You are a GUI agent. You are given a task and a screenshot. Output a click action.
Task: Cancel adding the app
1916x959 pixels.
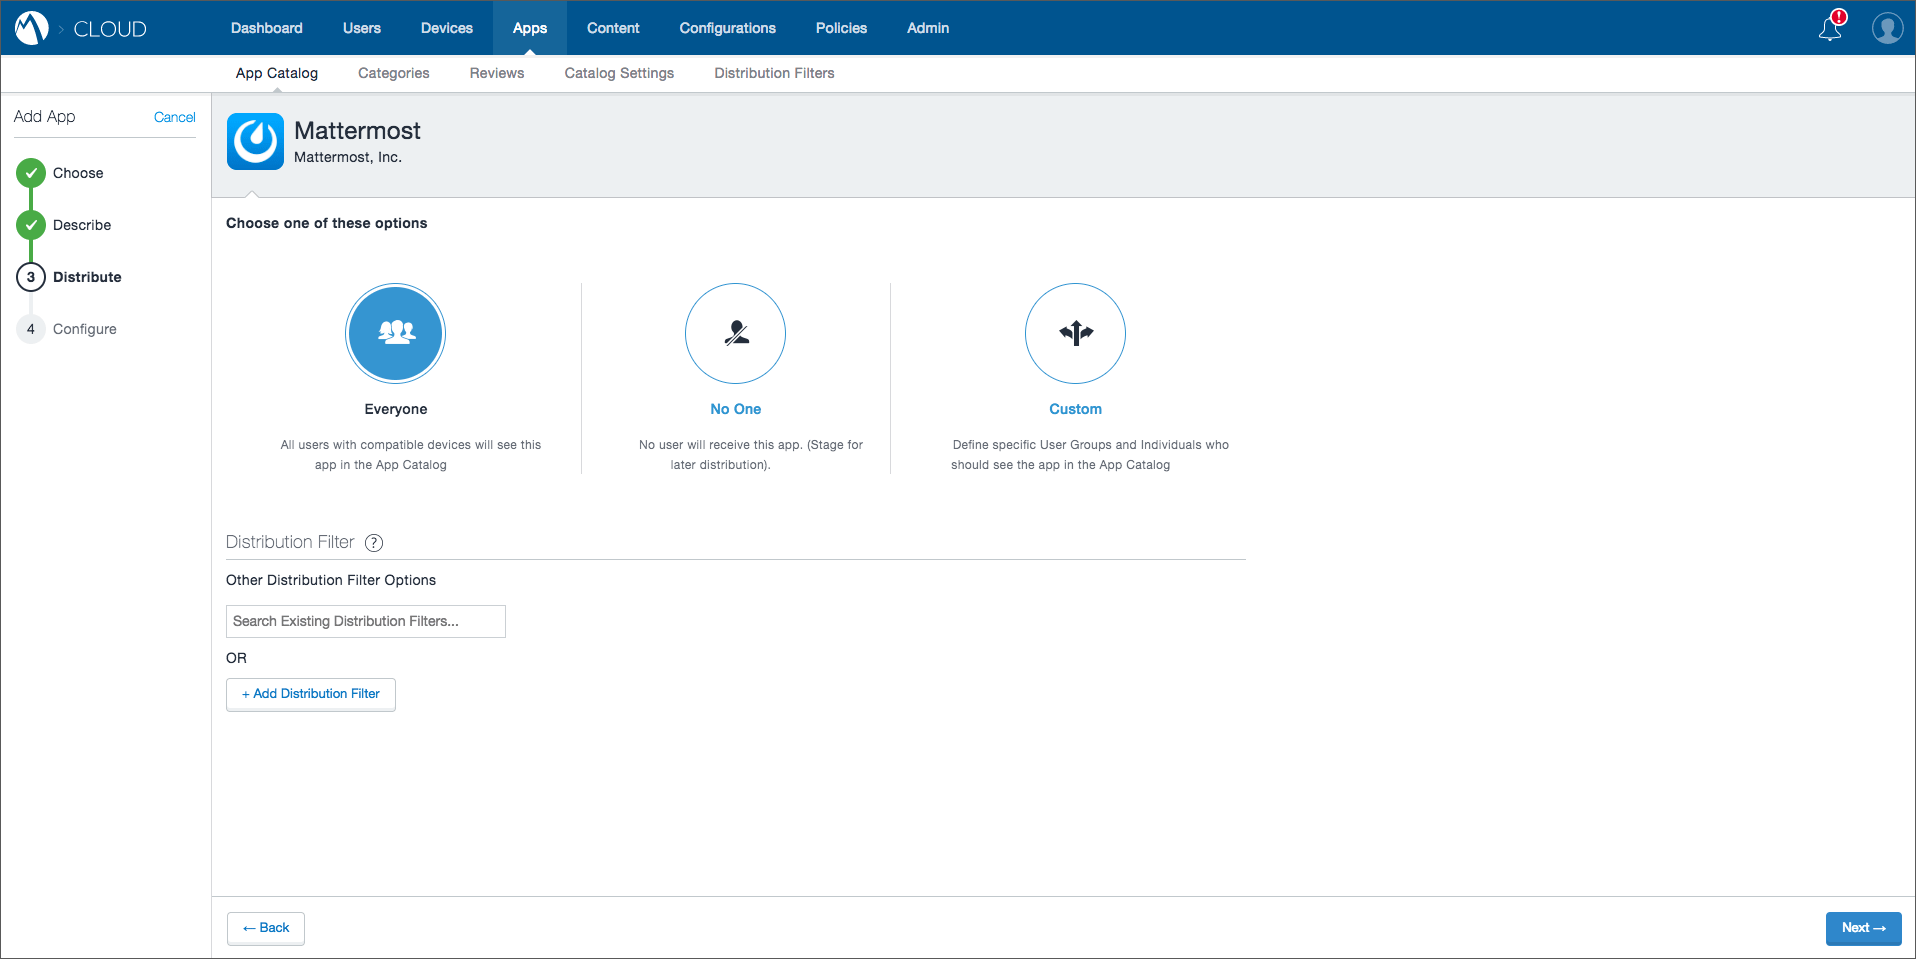pyautogui.click(x=175, y=117)
